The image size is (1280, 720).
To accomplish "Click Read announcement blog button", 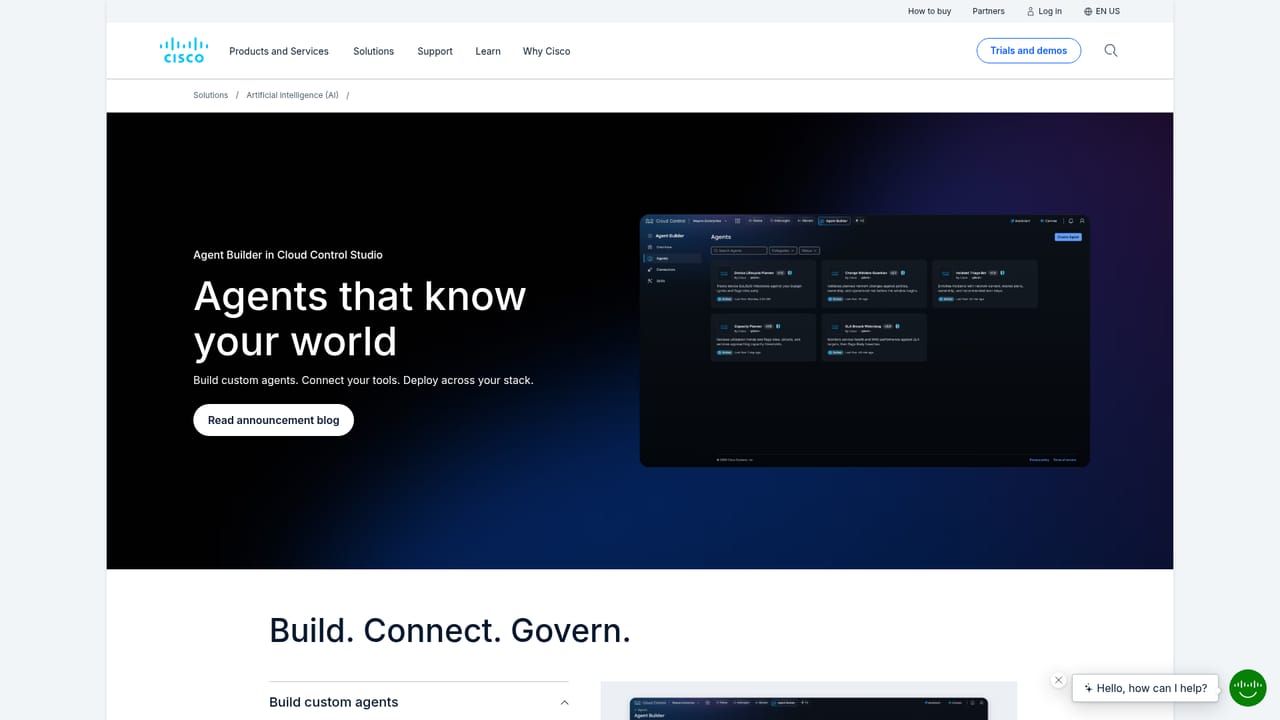I will point(273,420).
